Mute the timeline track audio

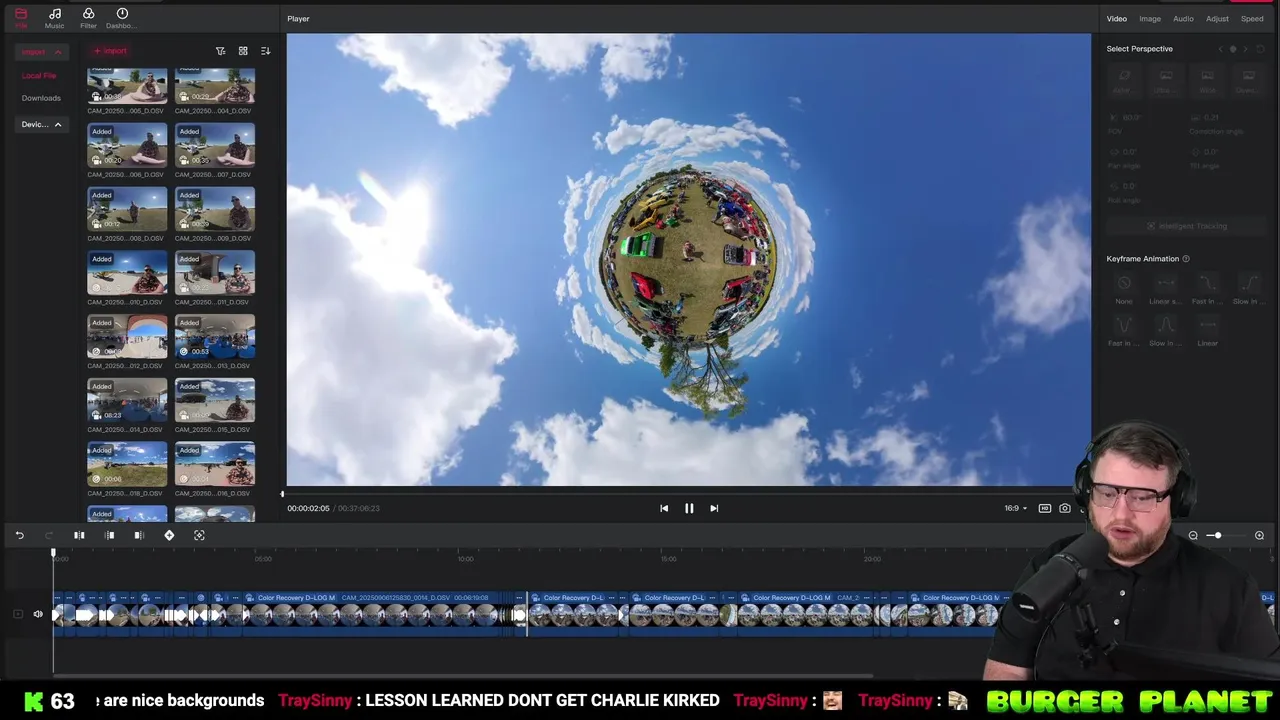(x=38, y=614)
